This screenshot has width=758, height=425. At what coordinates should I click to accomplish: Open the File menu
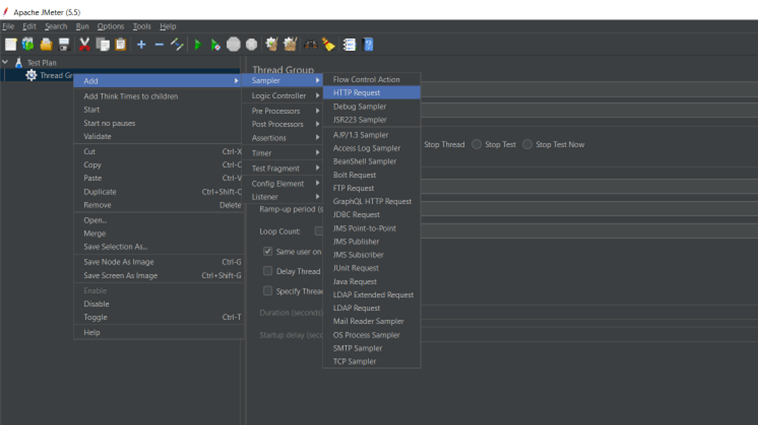8,26
